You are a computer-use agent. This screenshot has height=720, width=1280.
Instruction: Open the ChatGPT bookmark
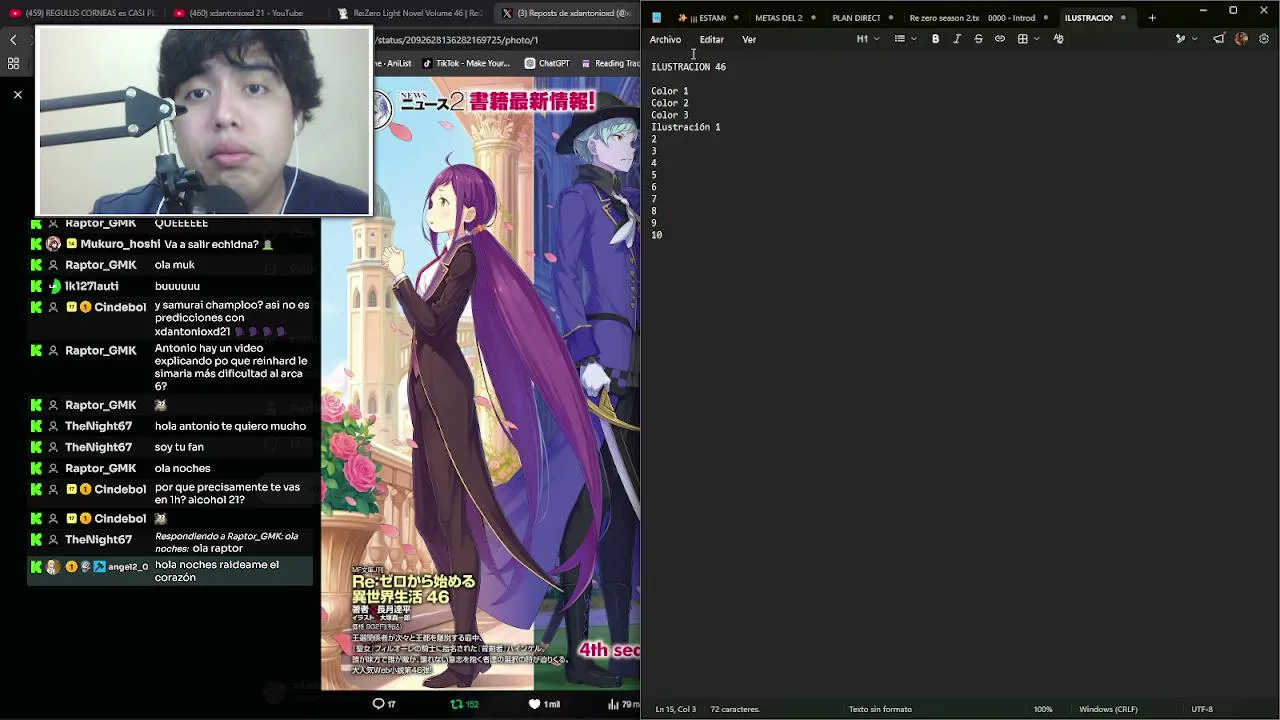(x=548, y=63)
